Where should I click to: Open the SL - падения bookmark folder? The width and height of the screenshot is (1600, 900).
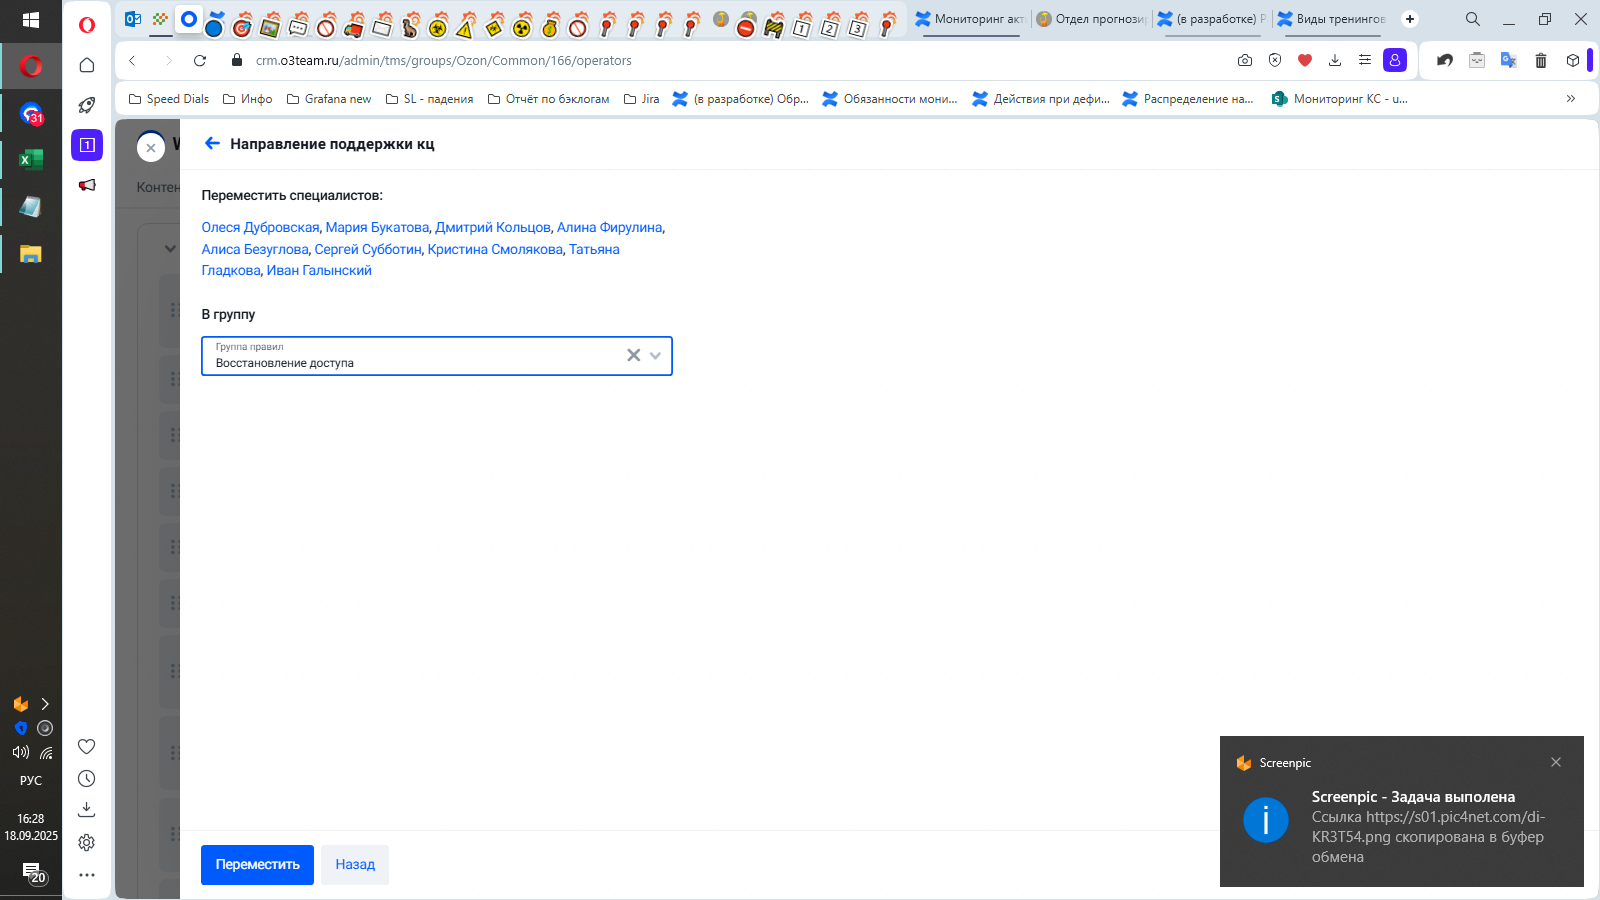click(x=430, y=99)
